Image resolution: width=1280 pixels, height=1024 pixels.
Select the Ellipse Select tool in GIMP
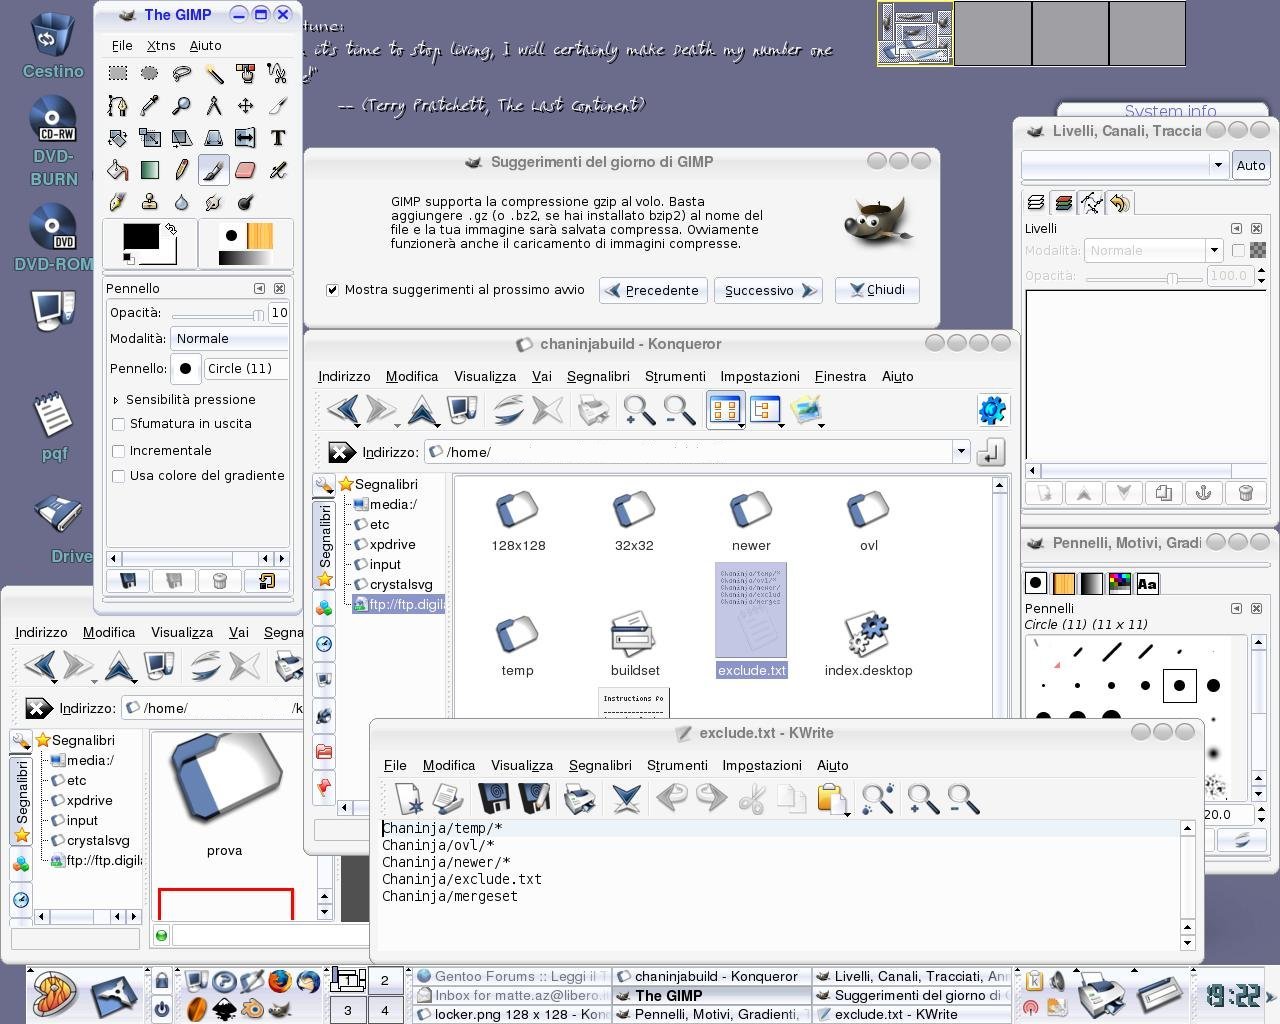(150, 73)
